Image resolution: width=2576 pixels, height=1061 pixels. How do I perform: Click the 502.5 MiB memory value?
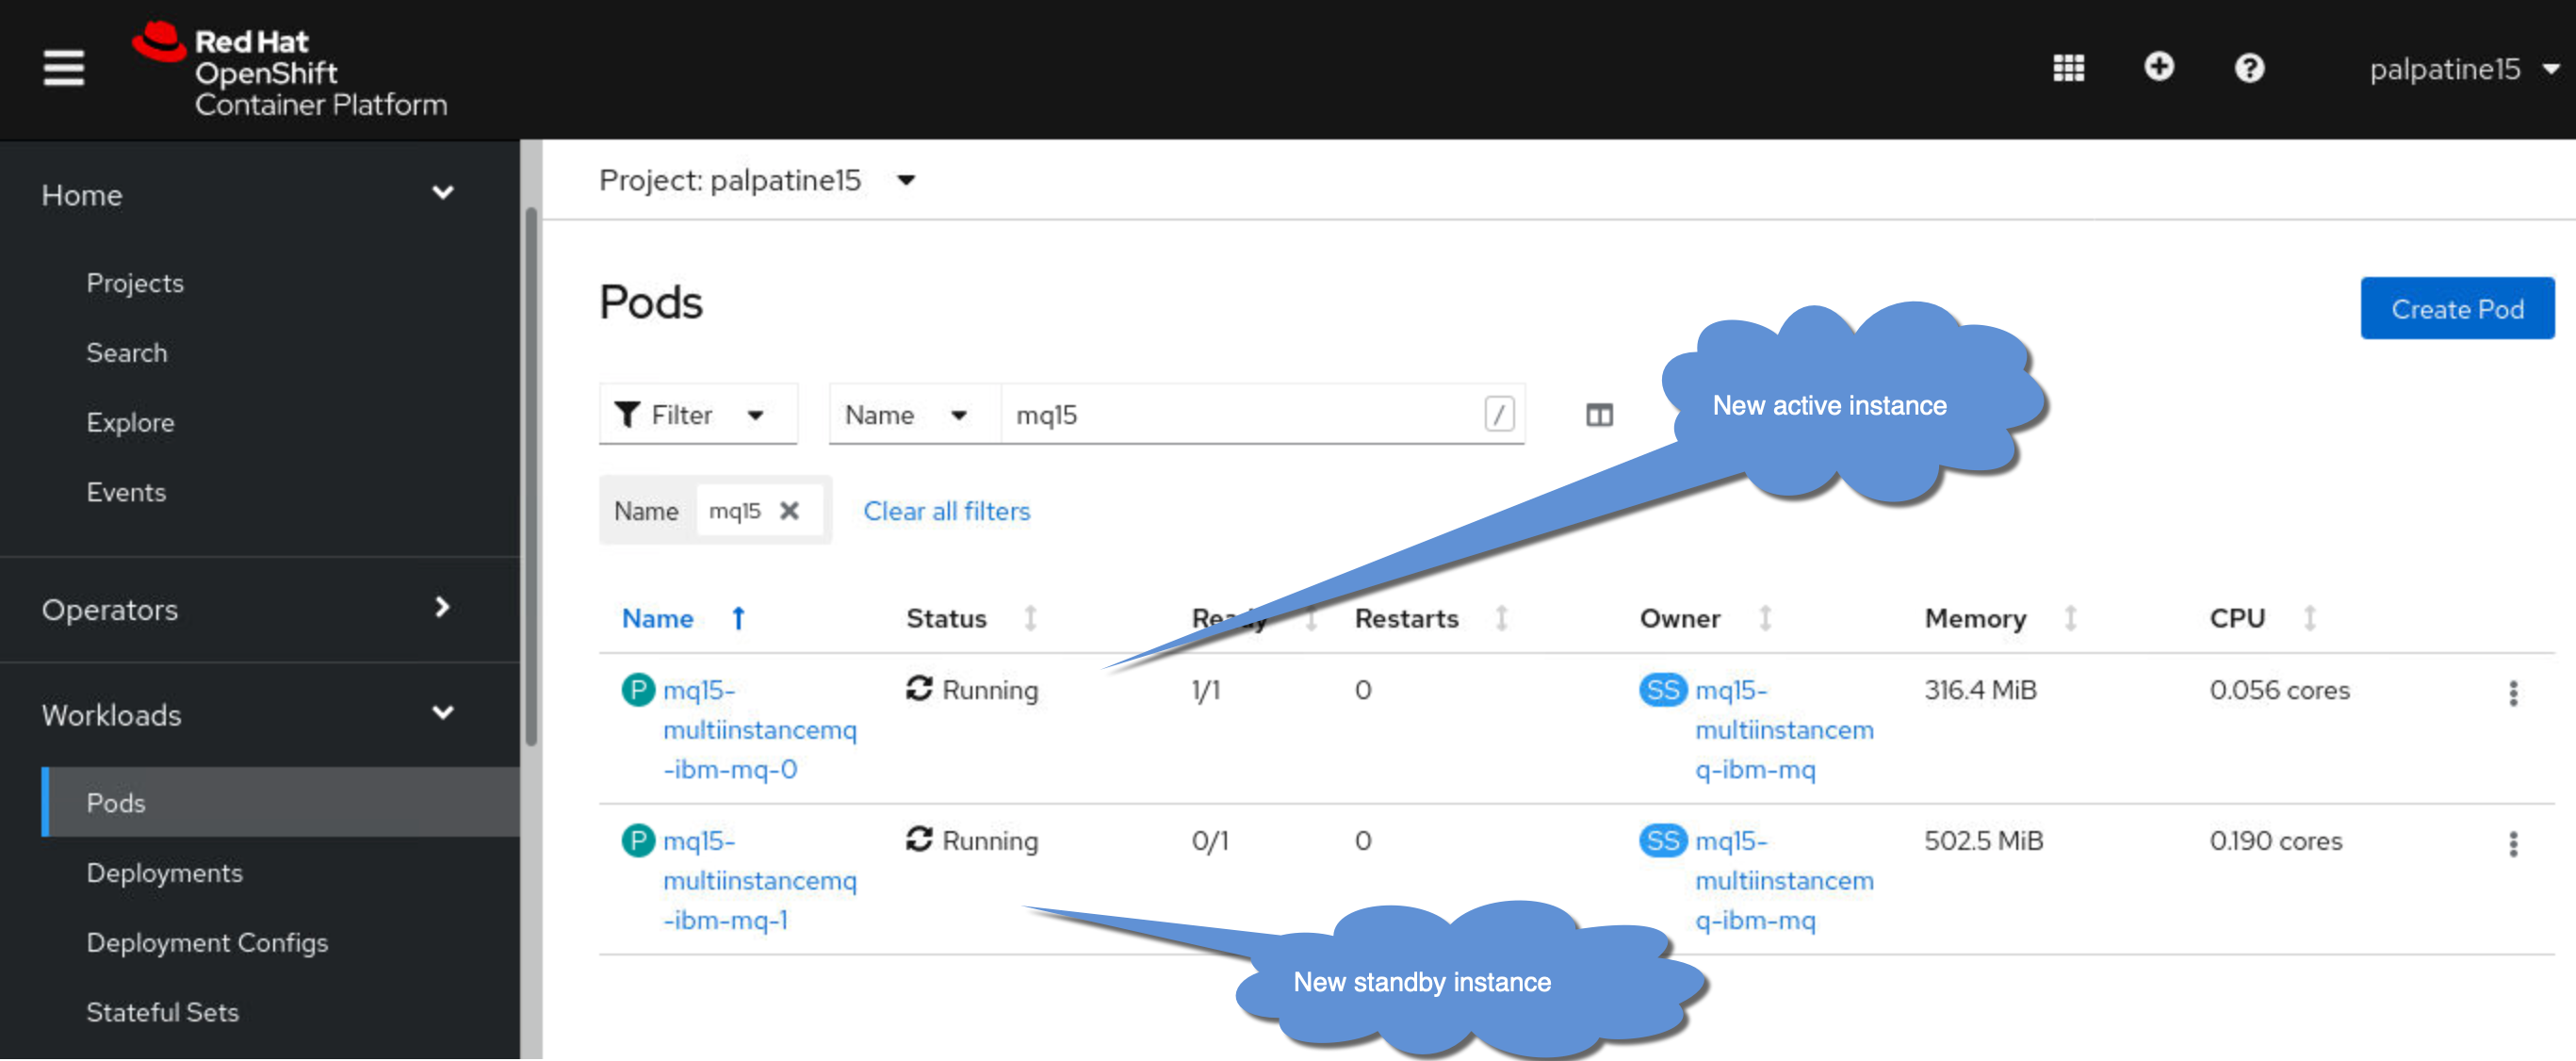(x=1984, y=841)
